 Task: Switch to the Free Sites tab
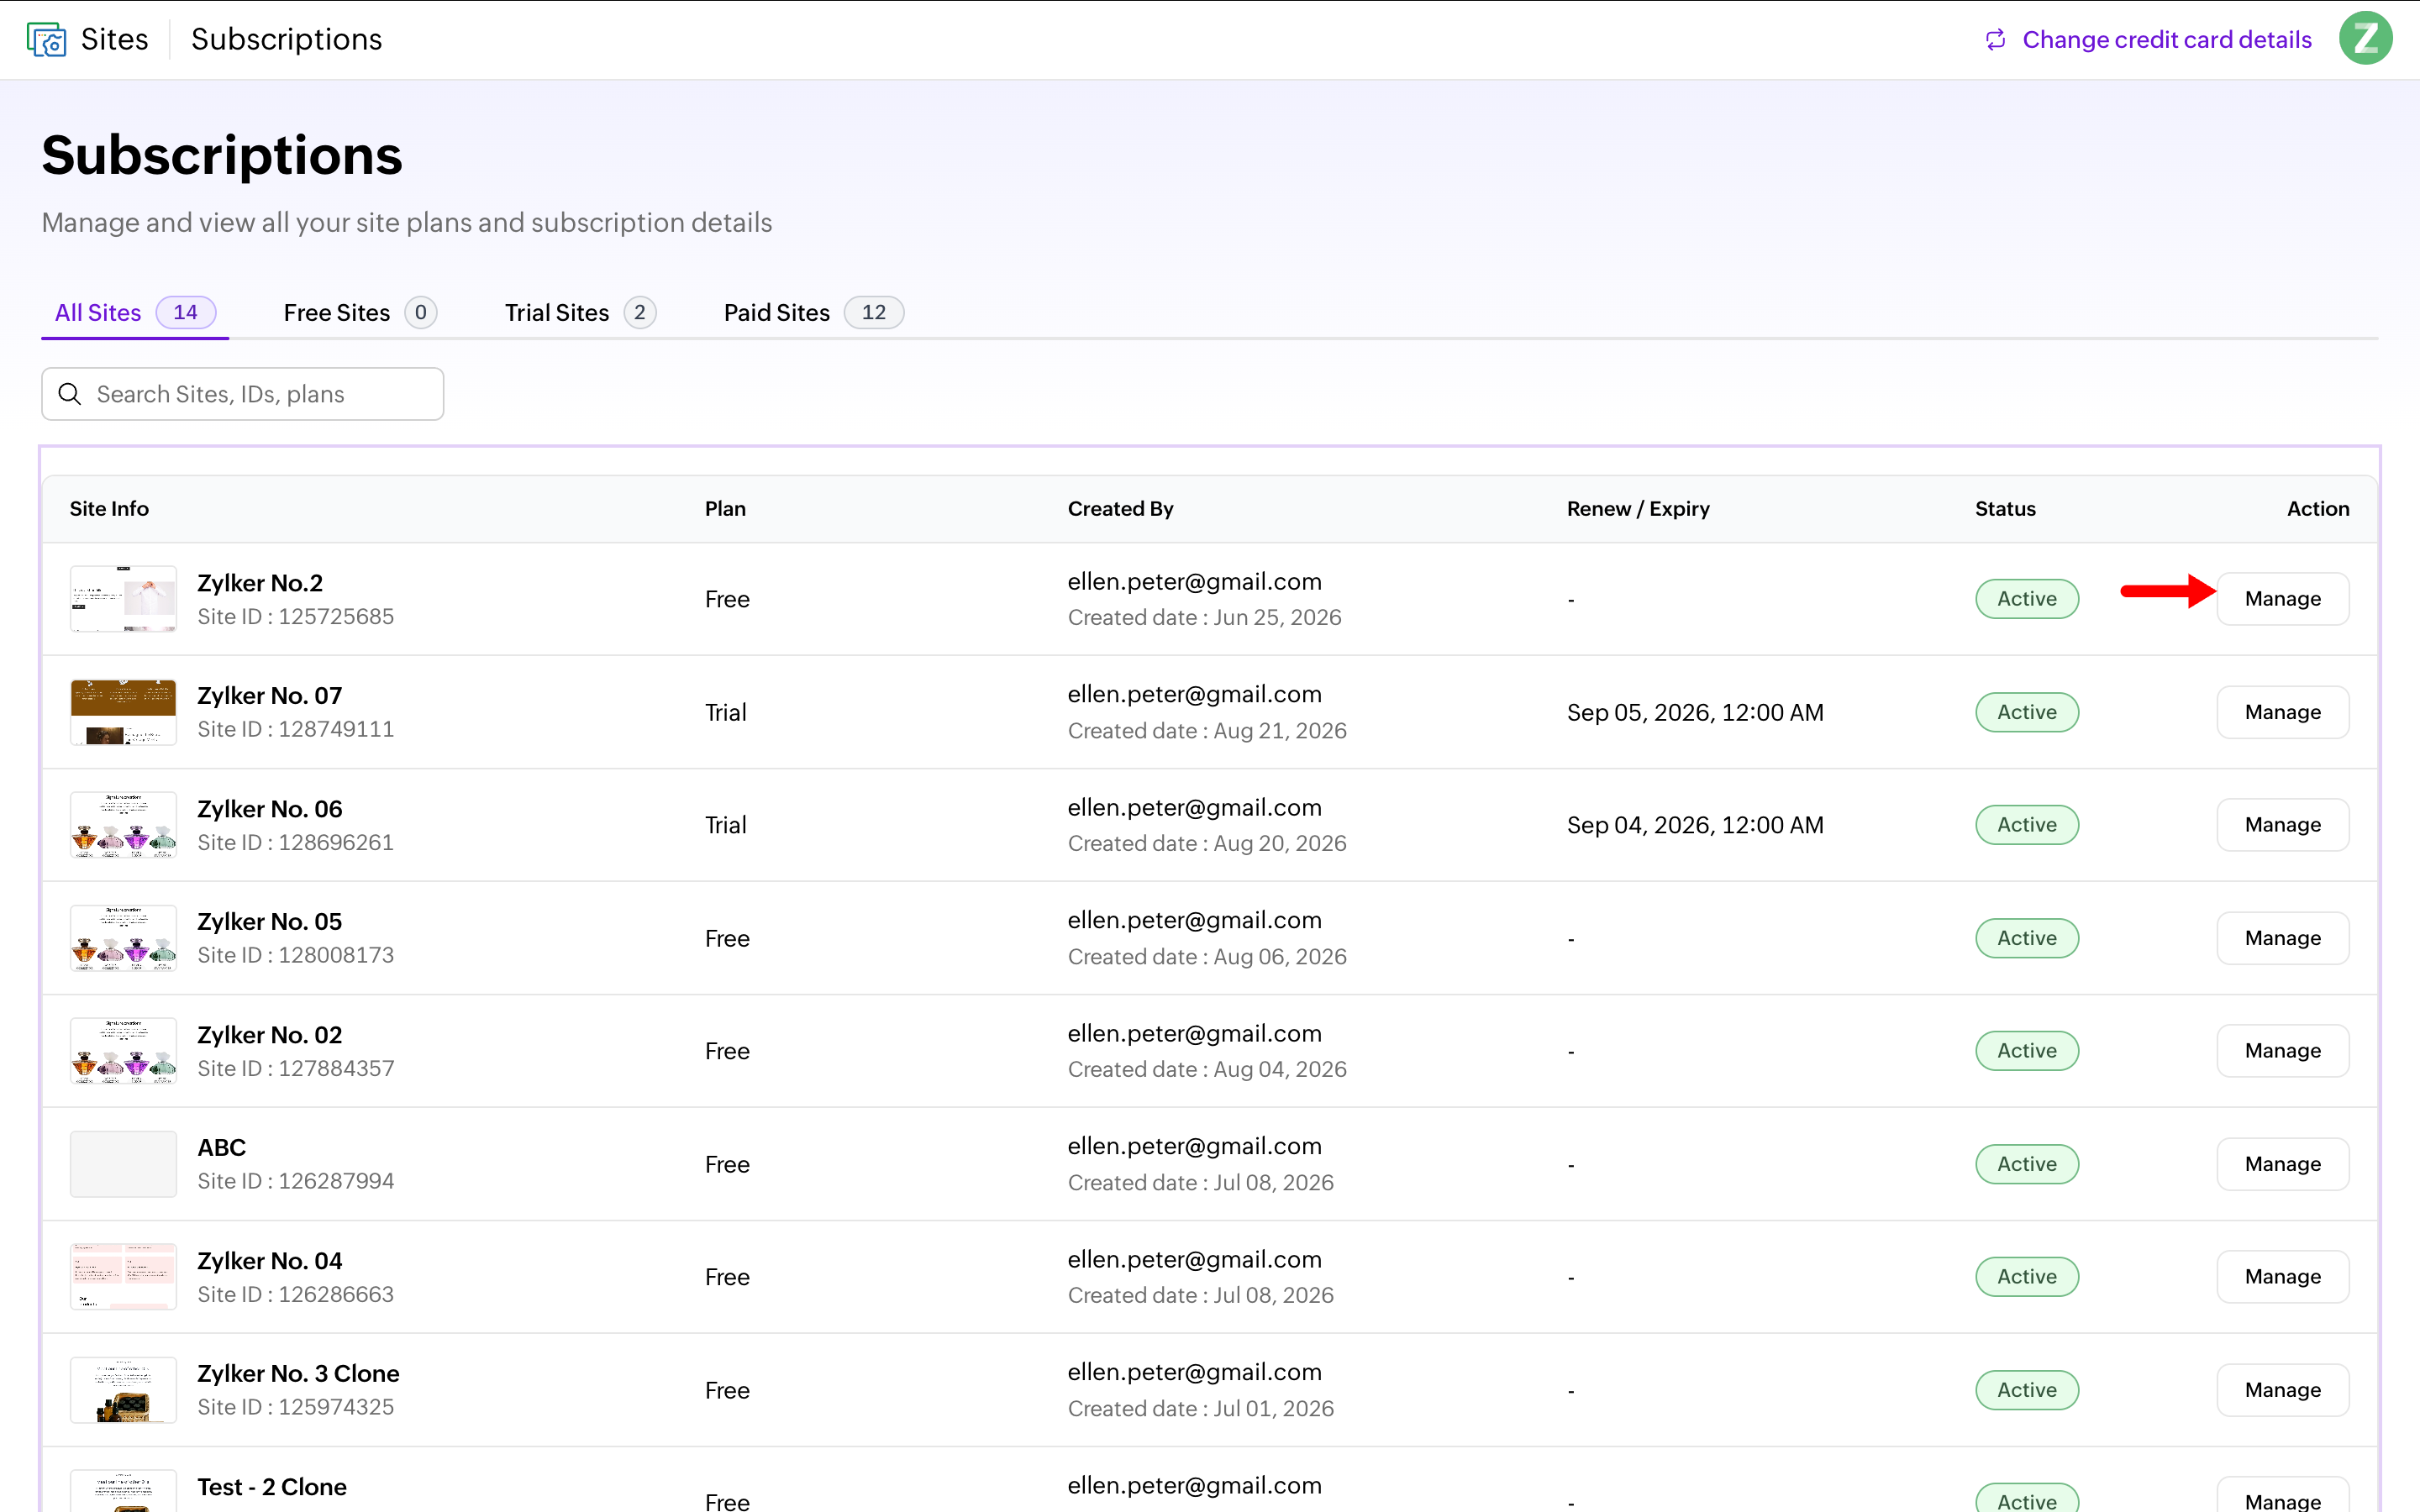point(360,313)
